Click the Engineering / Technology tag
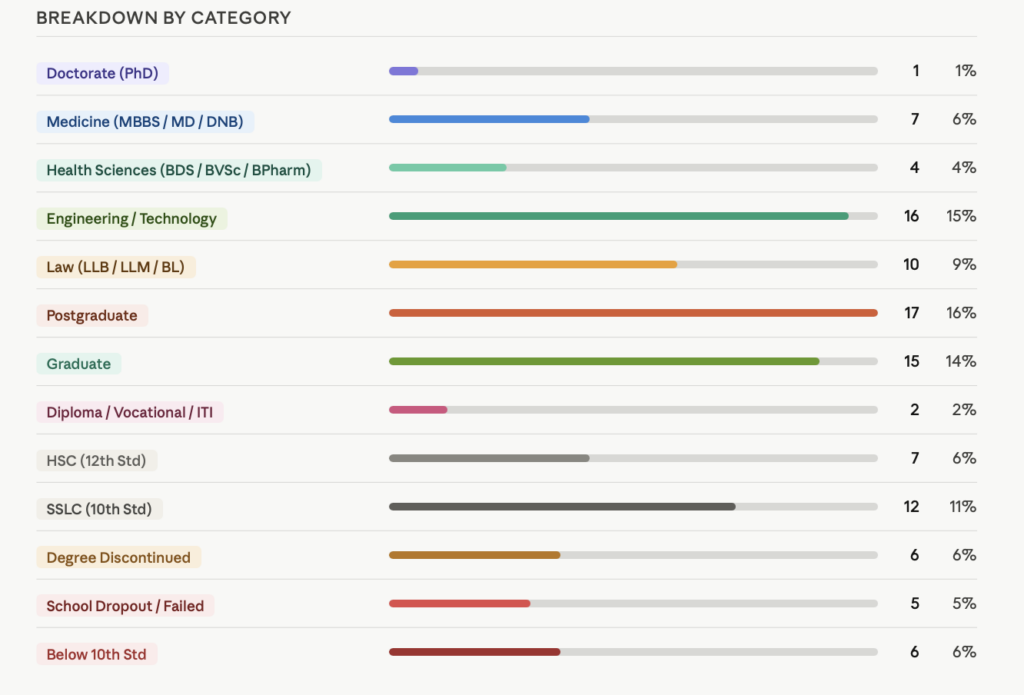 click(x=131, y=218)
